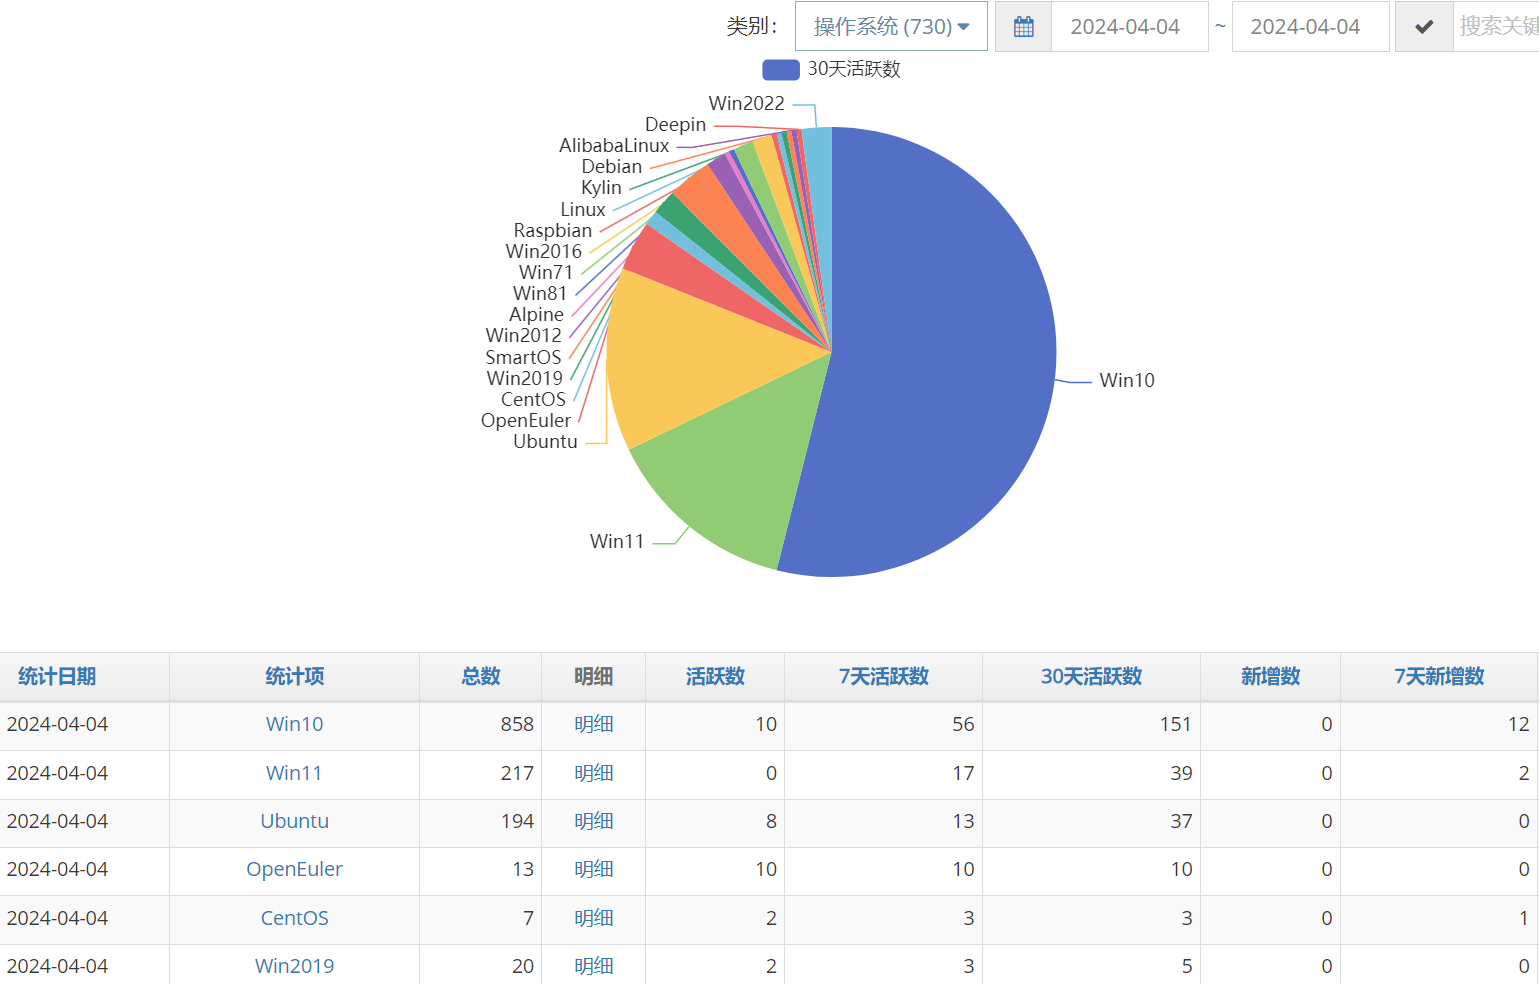This screenshot has height=984, width=1539.
Task: Open 明细 details for Win11 row
Action: (594, 773)
